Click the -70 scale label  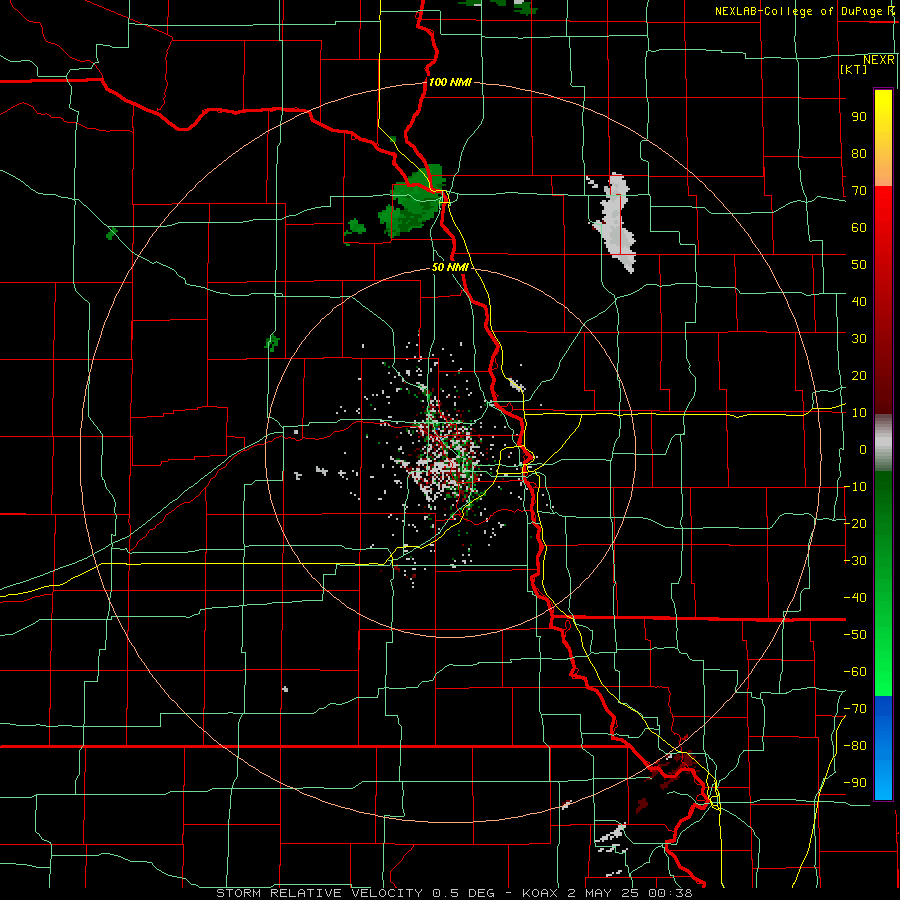(855, 709)
